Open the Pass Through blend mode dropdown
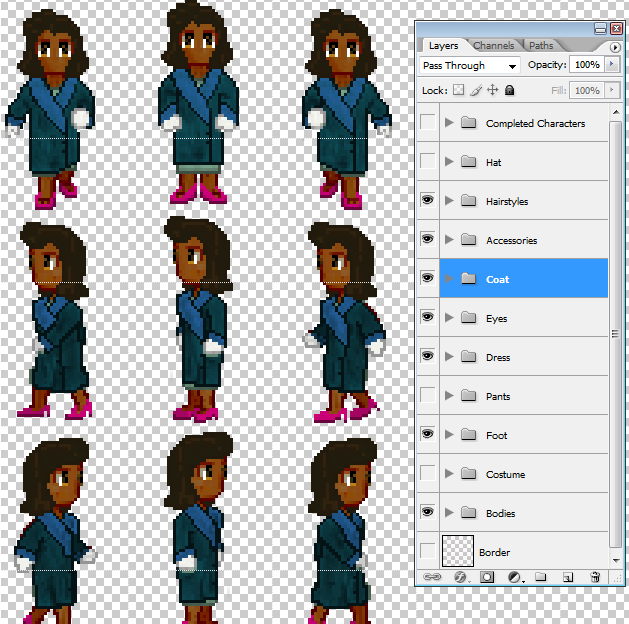629x624 pixels. 469,65
